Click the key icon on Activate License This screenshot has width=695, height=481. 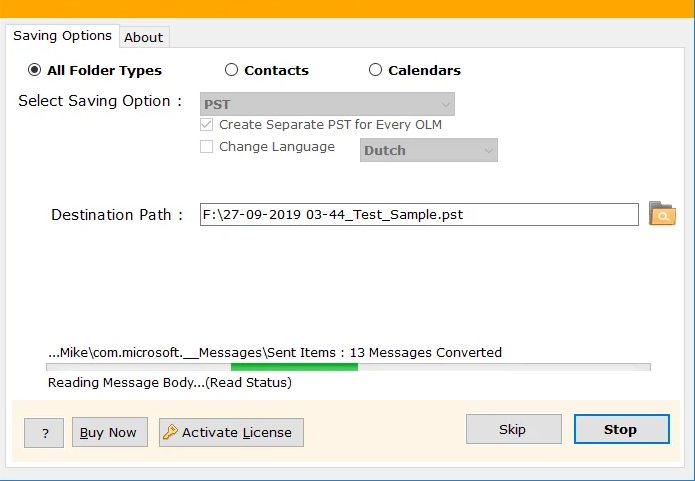pos(170,432)
